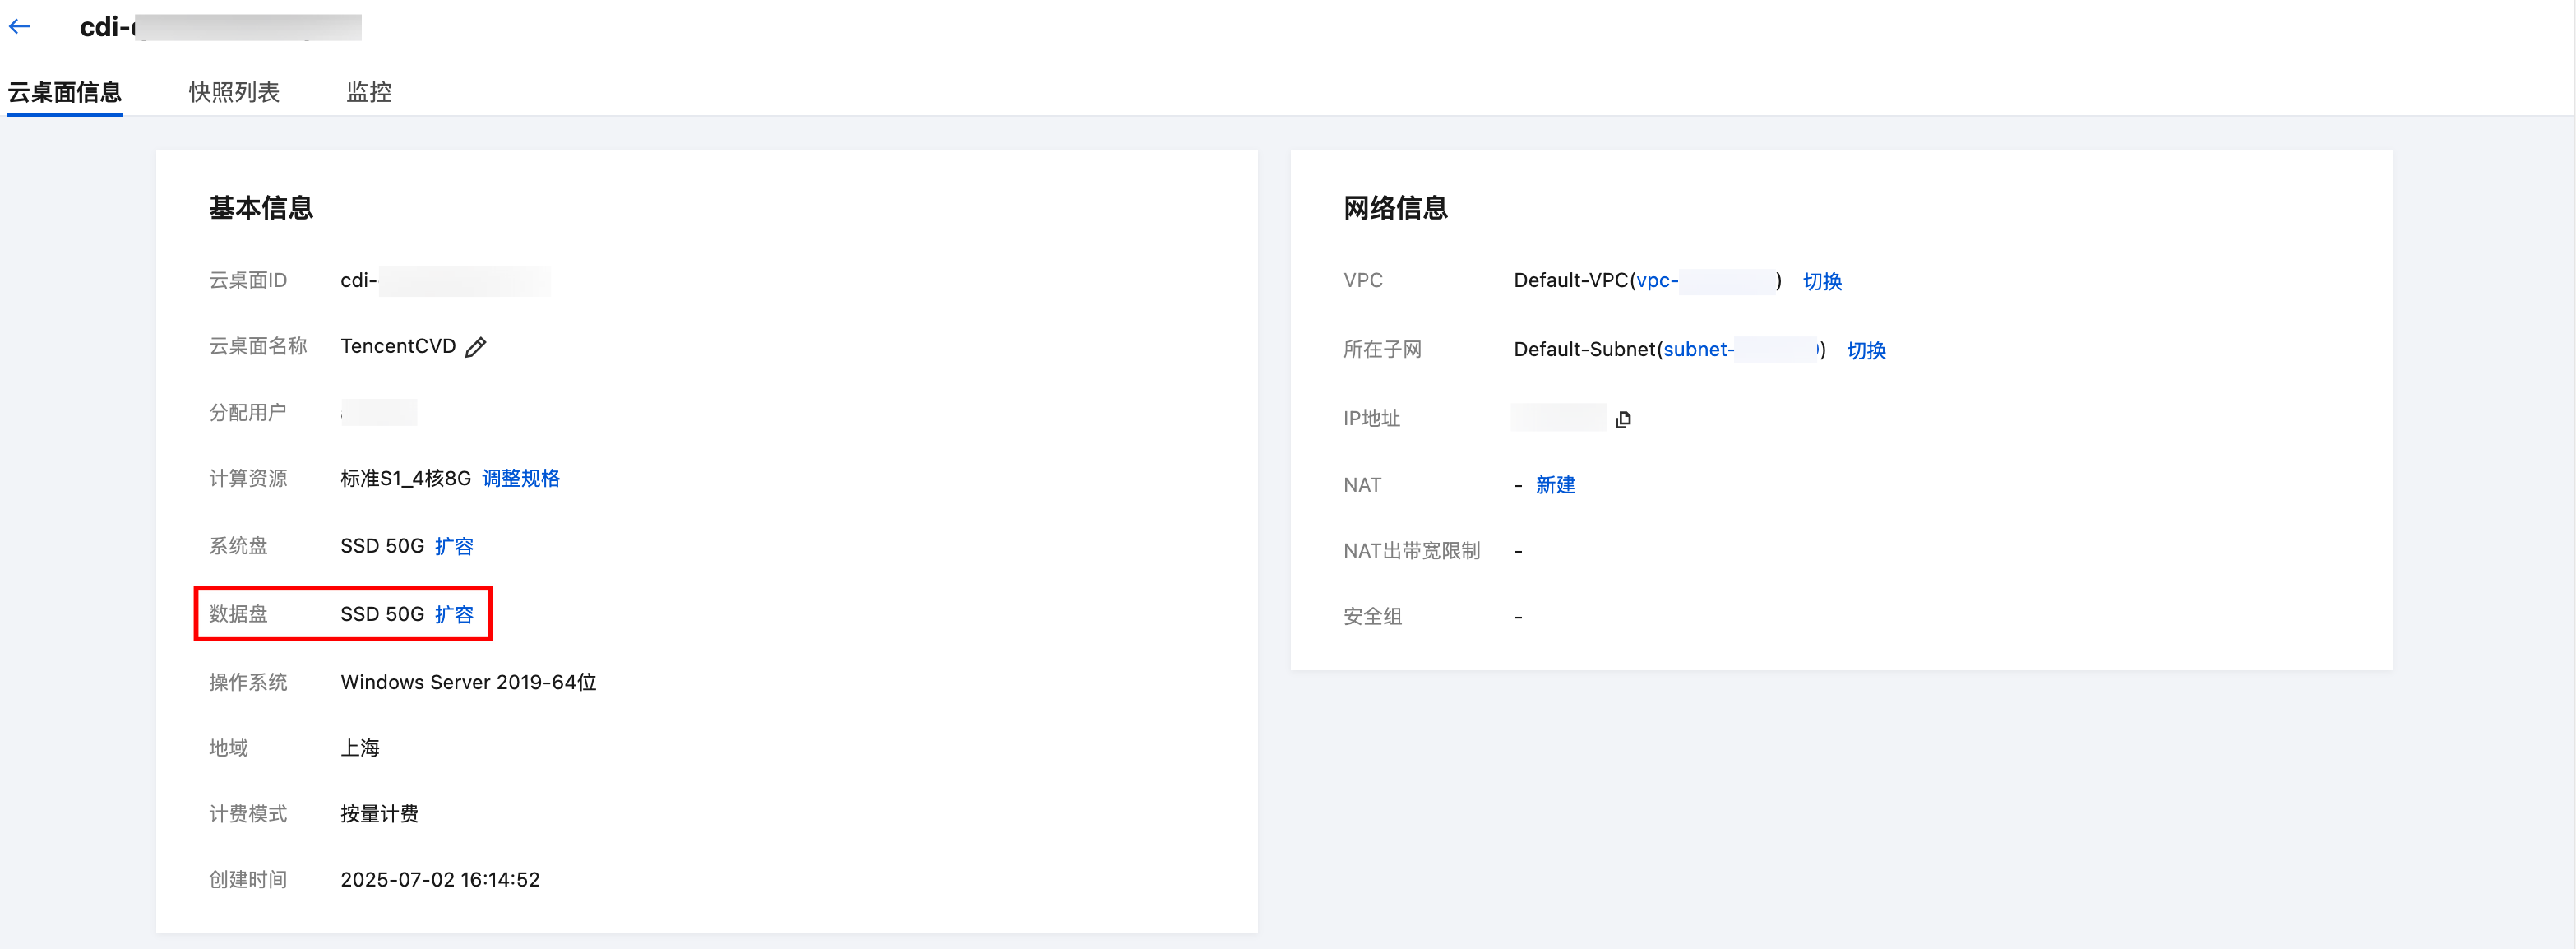This screenshot has height=949, width=2576.
Task: Select the desktop name text TencentCVD
Action: click(398, 346)
